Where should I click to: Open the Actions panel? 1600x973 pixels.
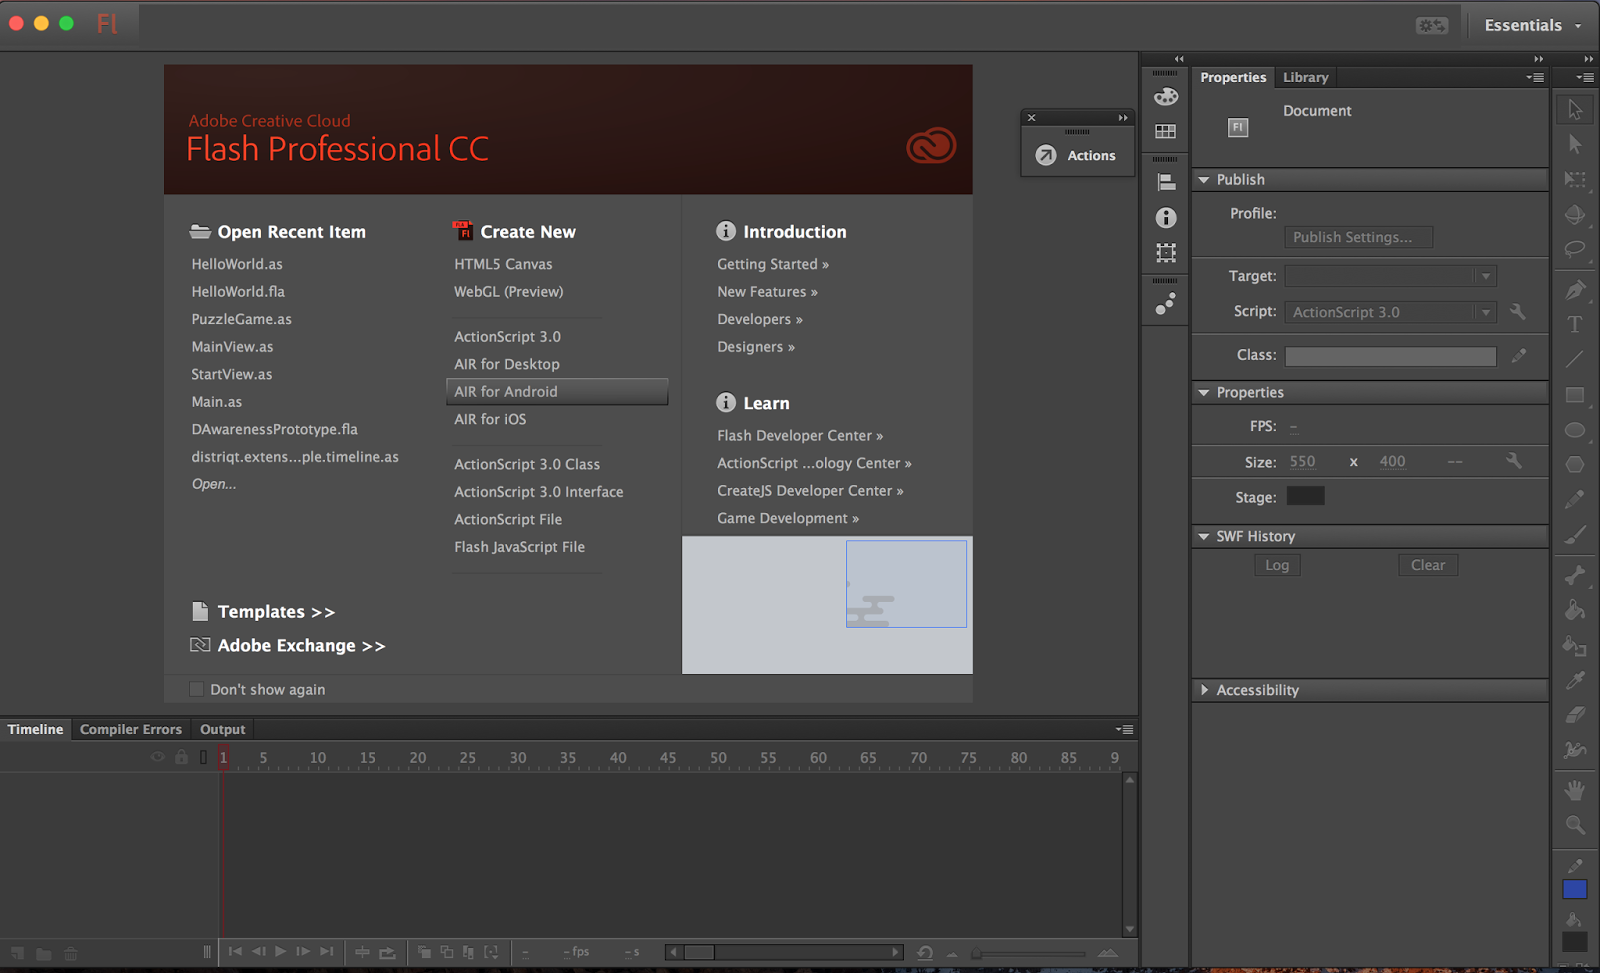(1077, 155)
